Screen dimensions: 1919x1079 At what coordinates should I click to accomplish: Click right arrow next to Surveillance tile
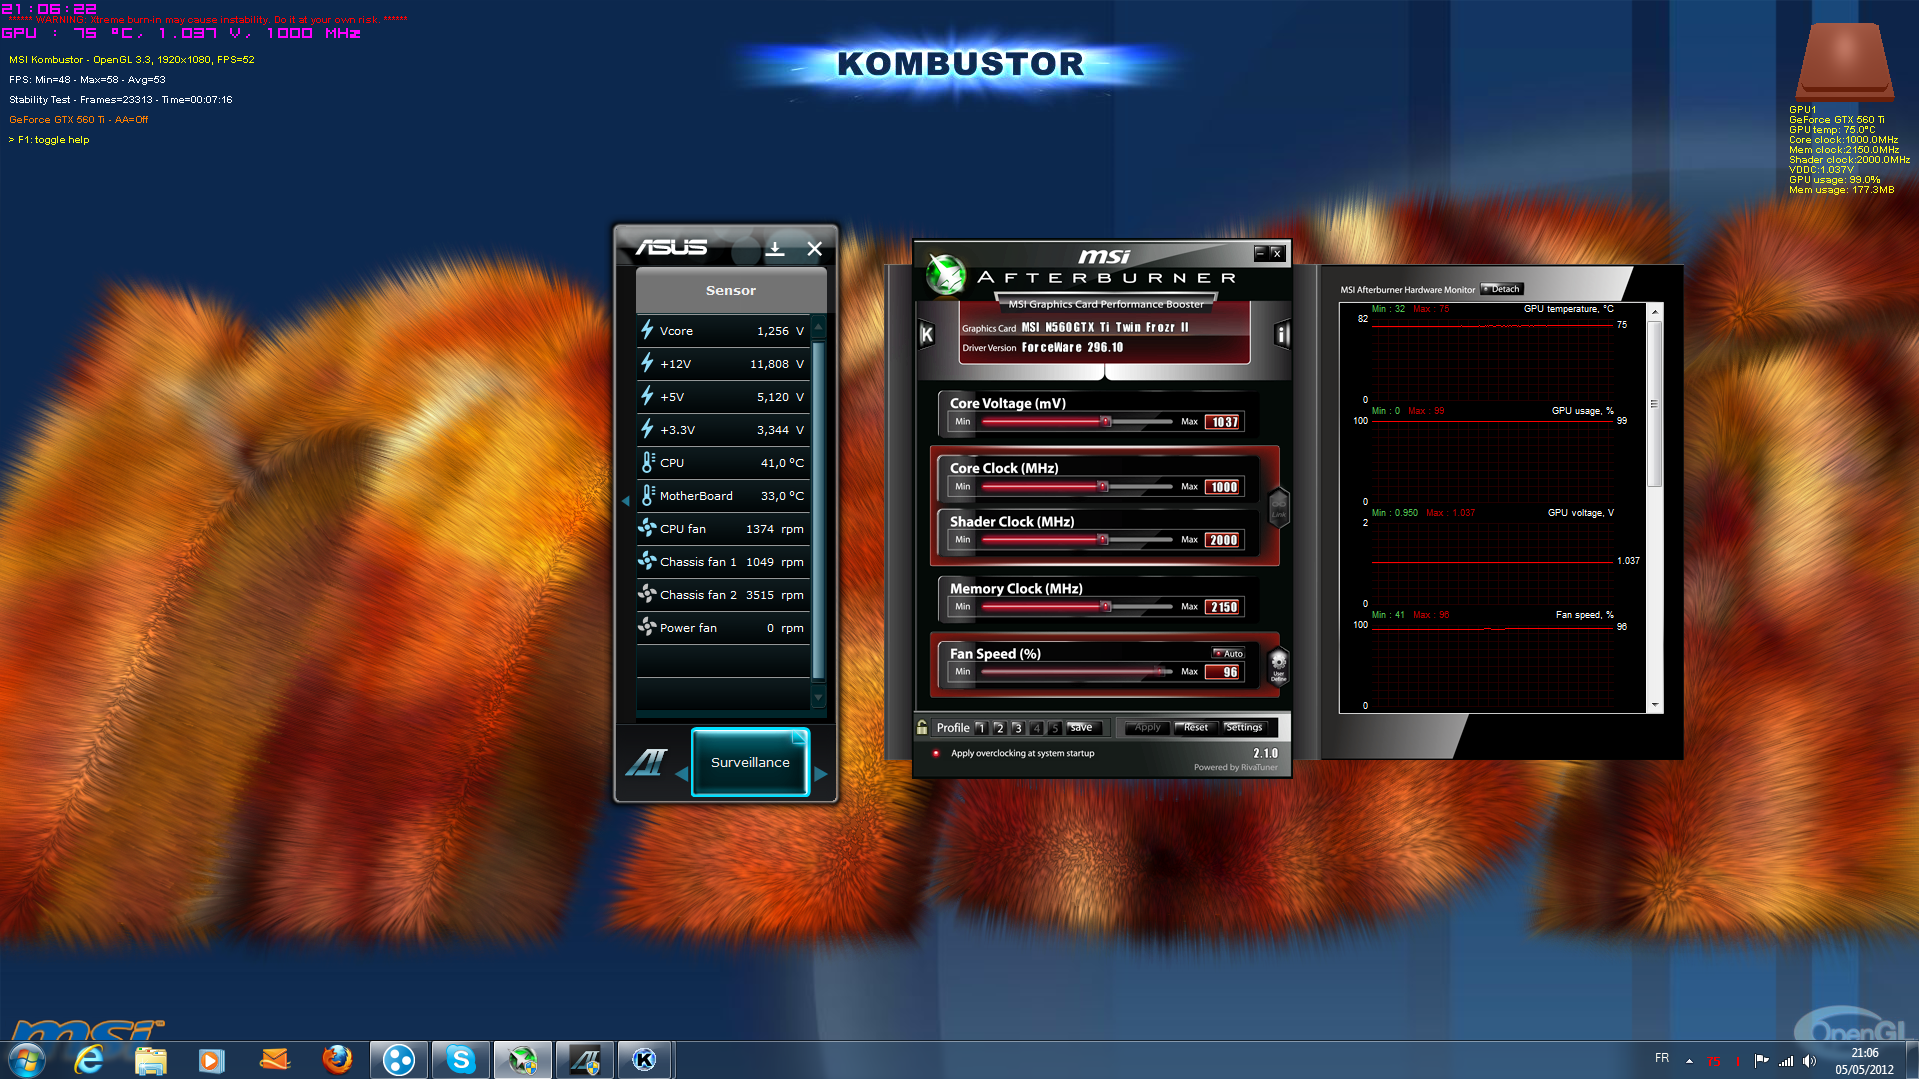click(821, 774)
